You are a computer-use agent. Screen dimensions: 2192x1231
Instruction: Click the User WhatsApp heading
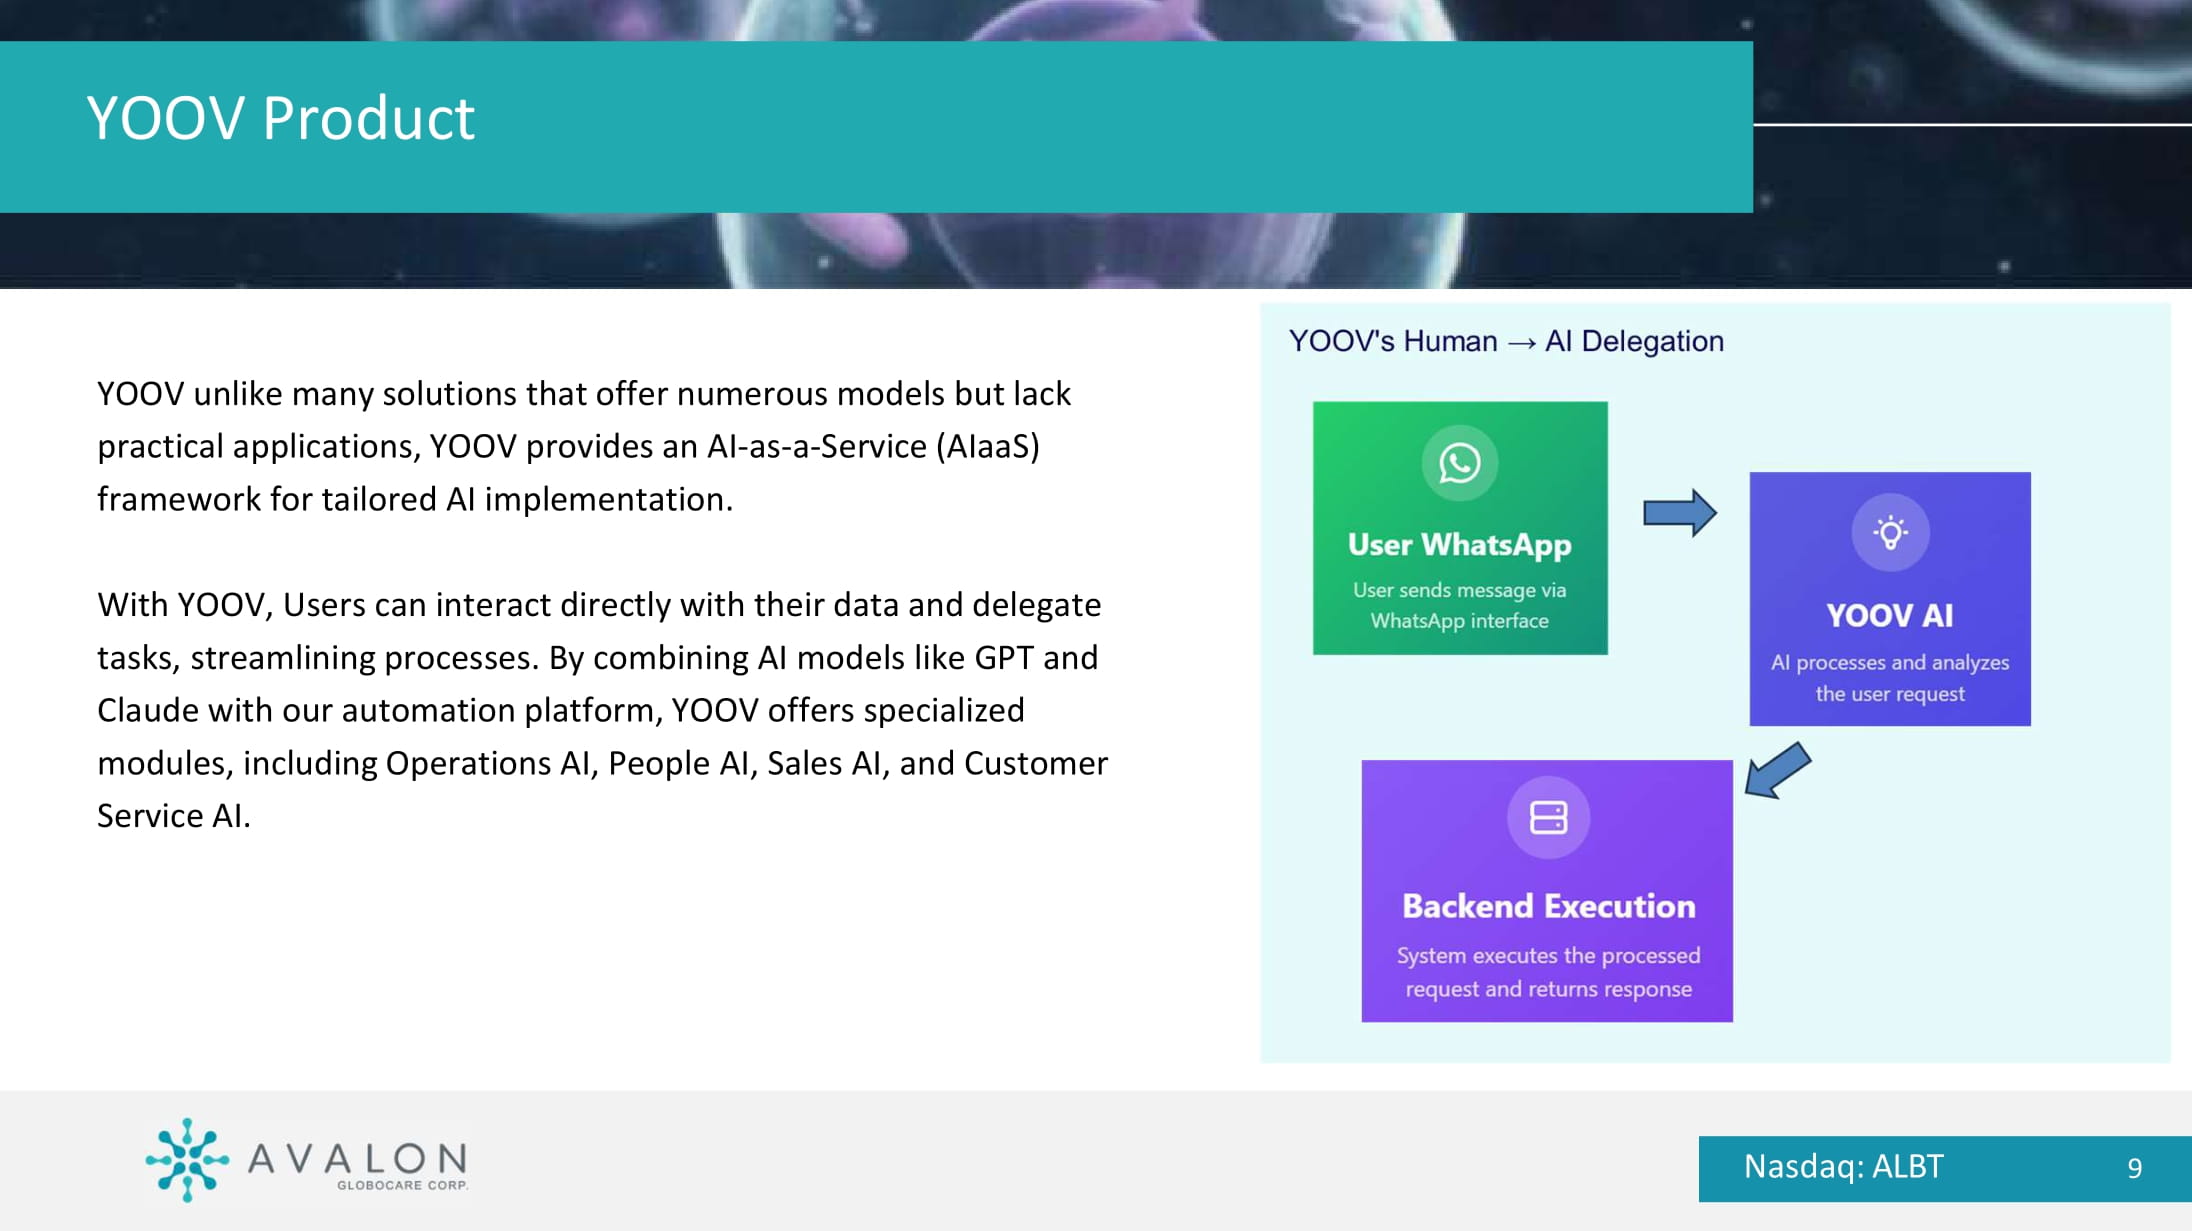(x=1459, y=544)
